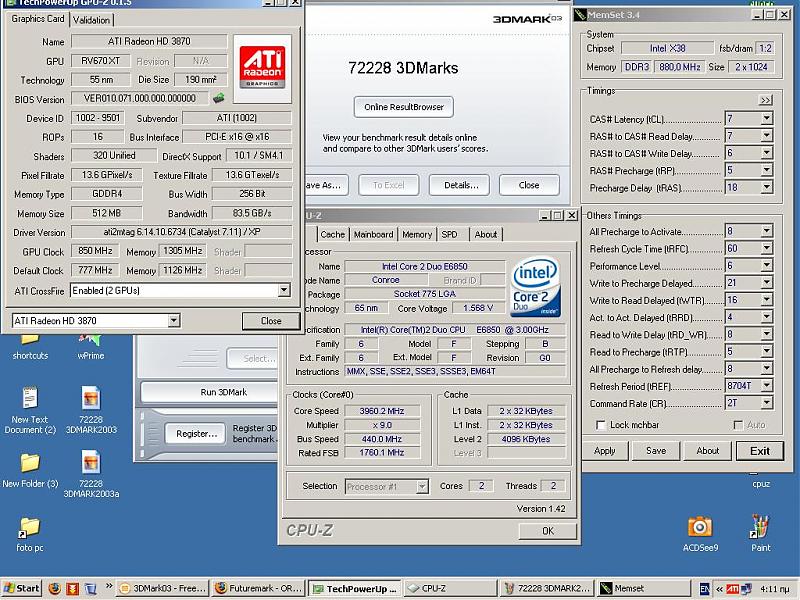This screenshot has width=800, height=600.
Task: Open the 72228 3DMARK2003a file icon
Action: pyautogui.click(x=91, y=474)
